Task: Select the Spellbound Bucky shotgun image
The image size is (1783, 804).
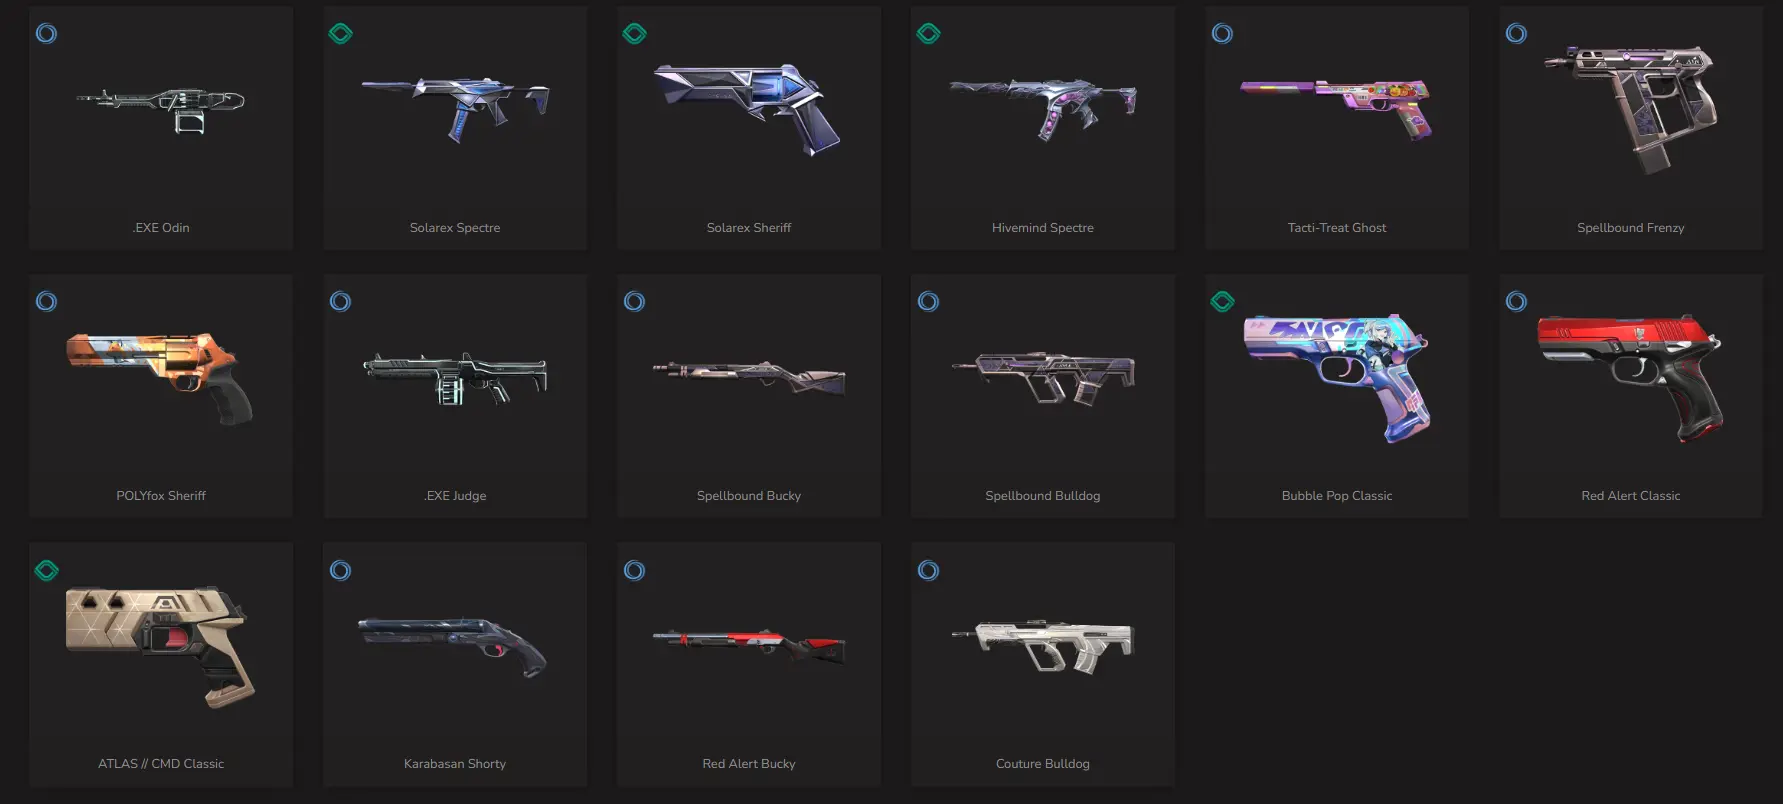Action: (x=749, y=377)
